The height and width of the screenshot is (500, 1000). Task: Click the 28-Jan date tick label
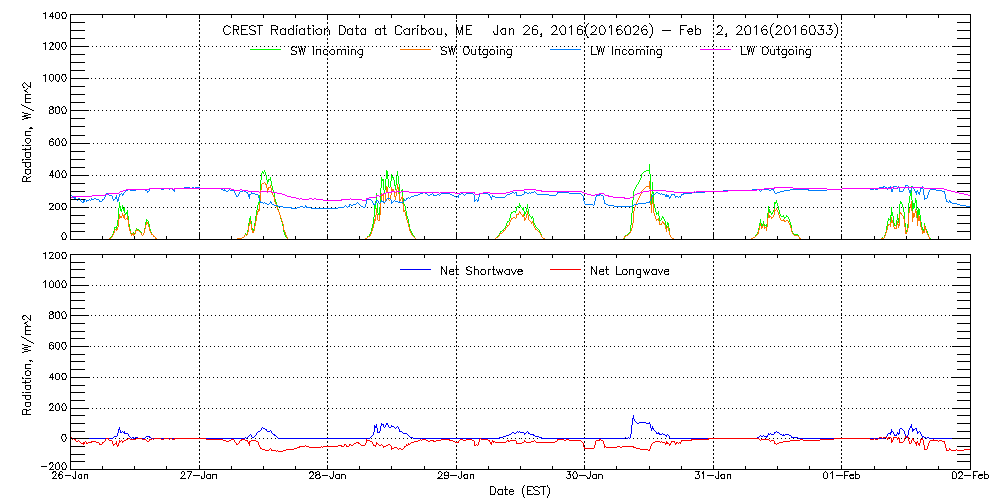point(328,477)
